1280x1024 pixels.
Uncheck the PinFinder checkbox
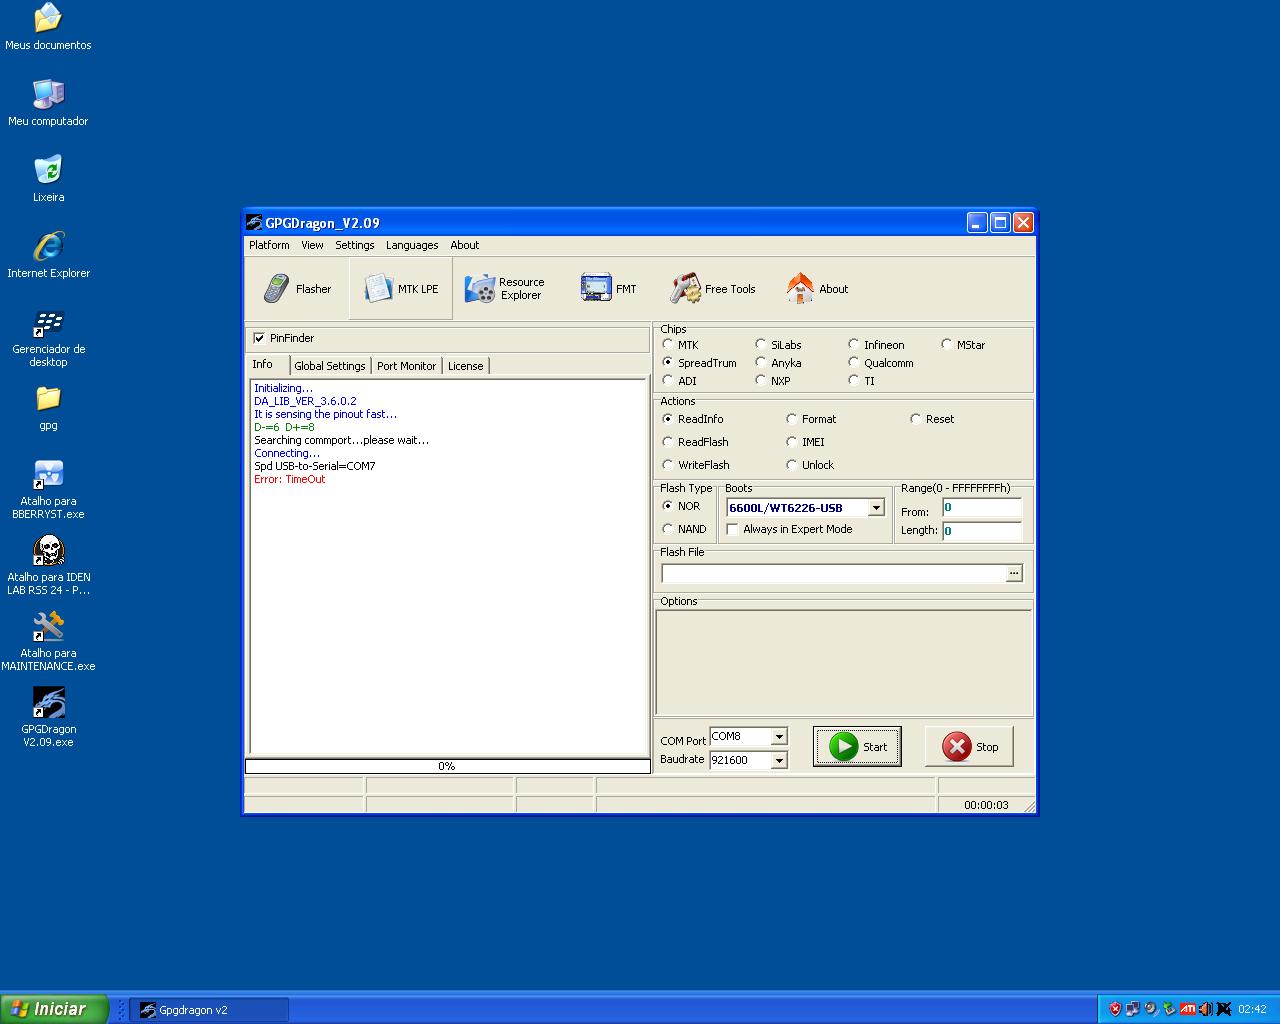(259, 338)
